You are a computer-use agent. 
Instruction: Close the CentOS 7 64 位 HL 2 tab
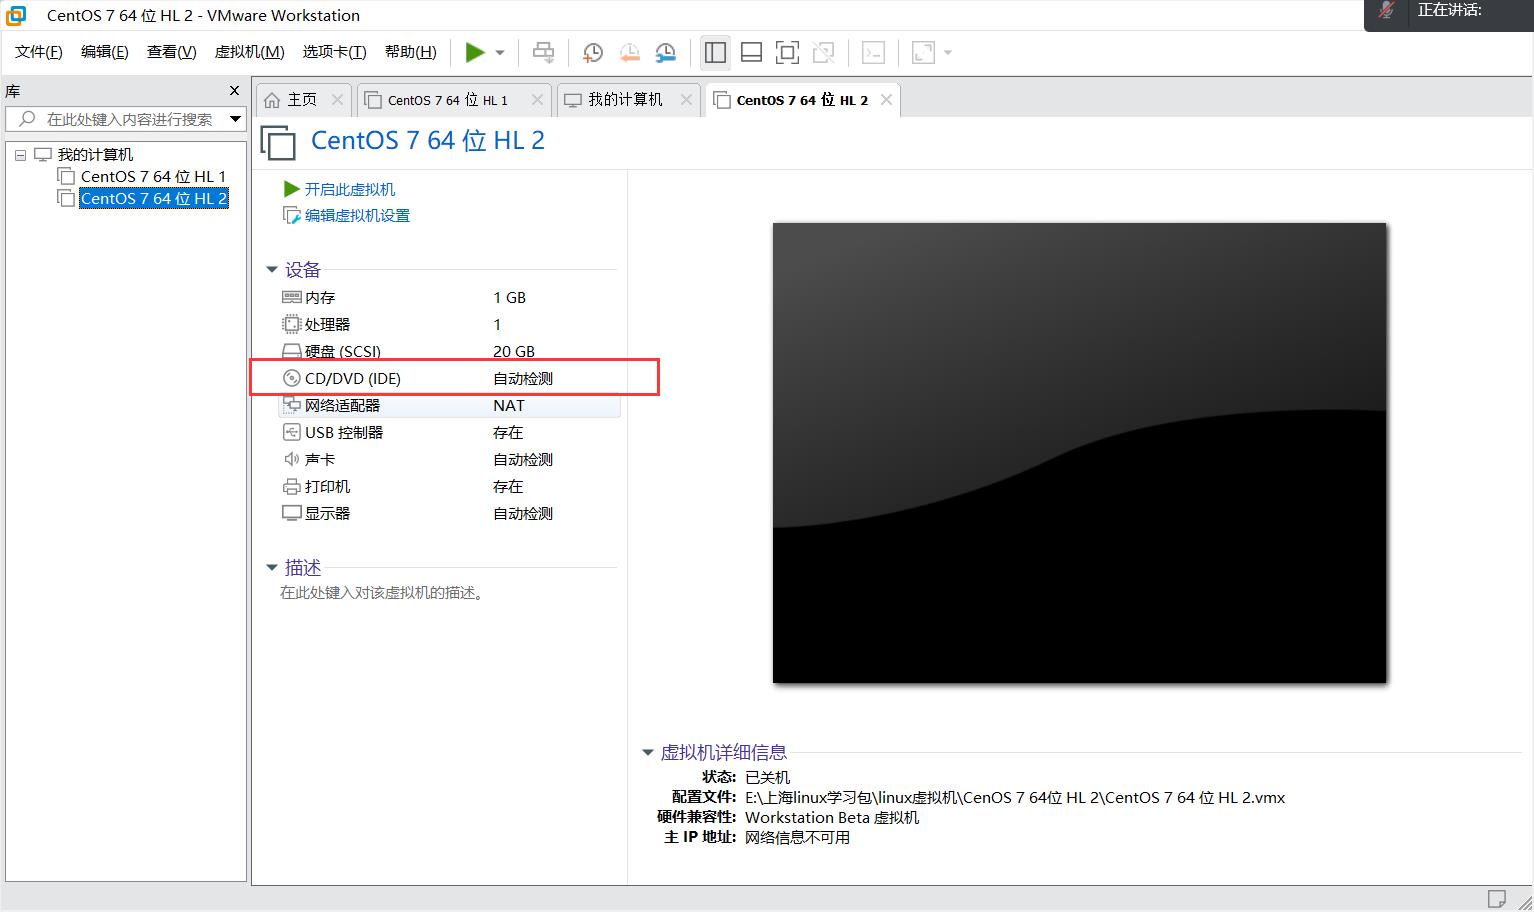(886, 100)
